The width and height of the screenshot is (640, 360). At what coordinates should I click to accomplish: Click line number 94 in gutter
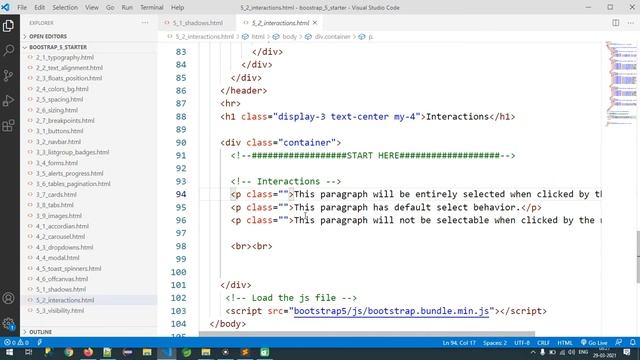point(181,194)
